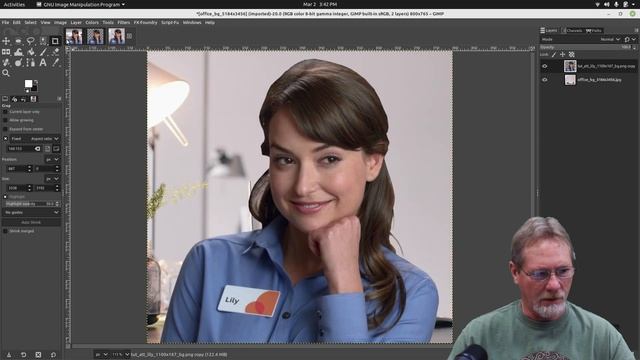This screenshot has height=360, width=640.
Task: Switch to the Paths tab
Action: pyautogui.click(x=594, y=31)
